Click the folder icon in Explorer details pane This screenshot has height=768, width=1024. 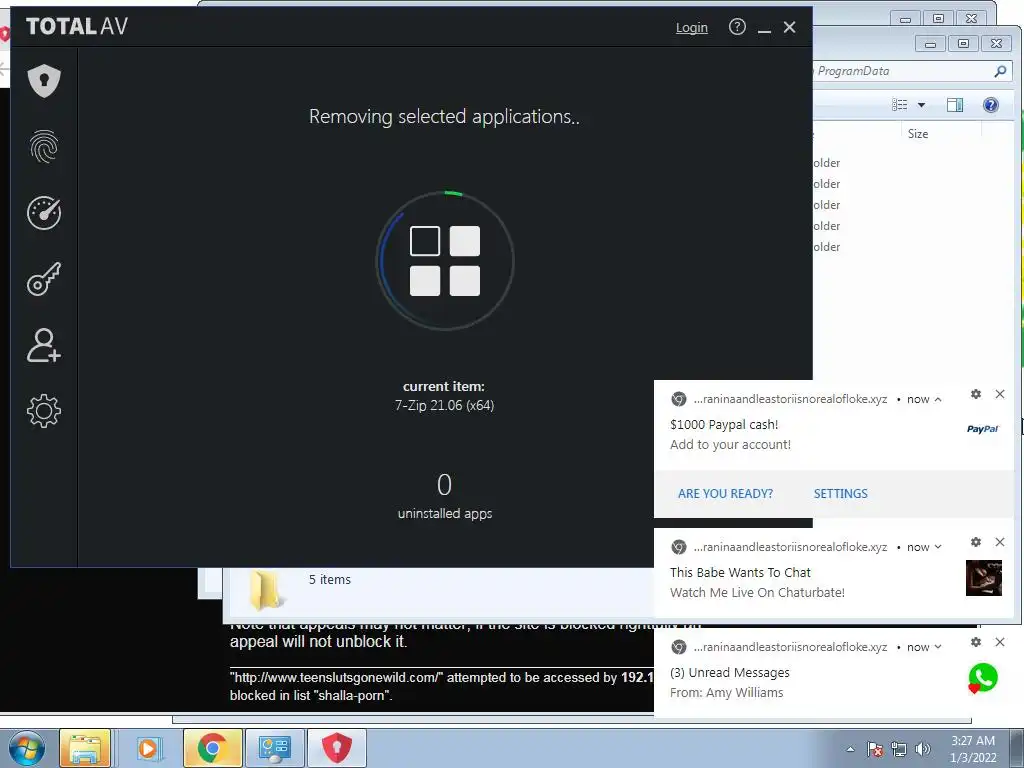(266, 590)
